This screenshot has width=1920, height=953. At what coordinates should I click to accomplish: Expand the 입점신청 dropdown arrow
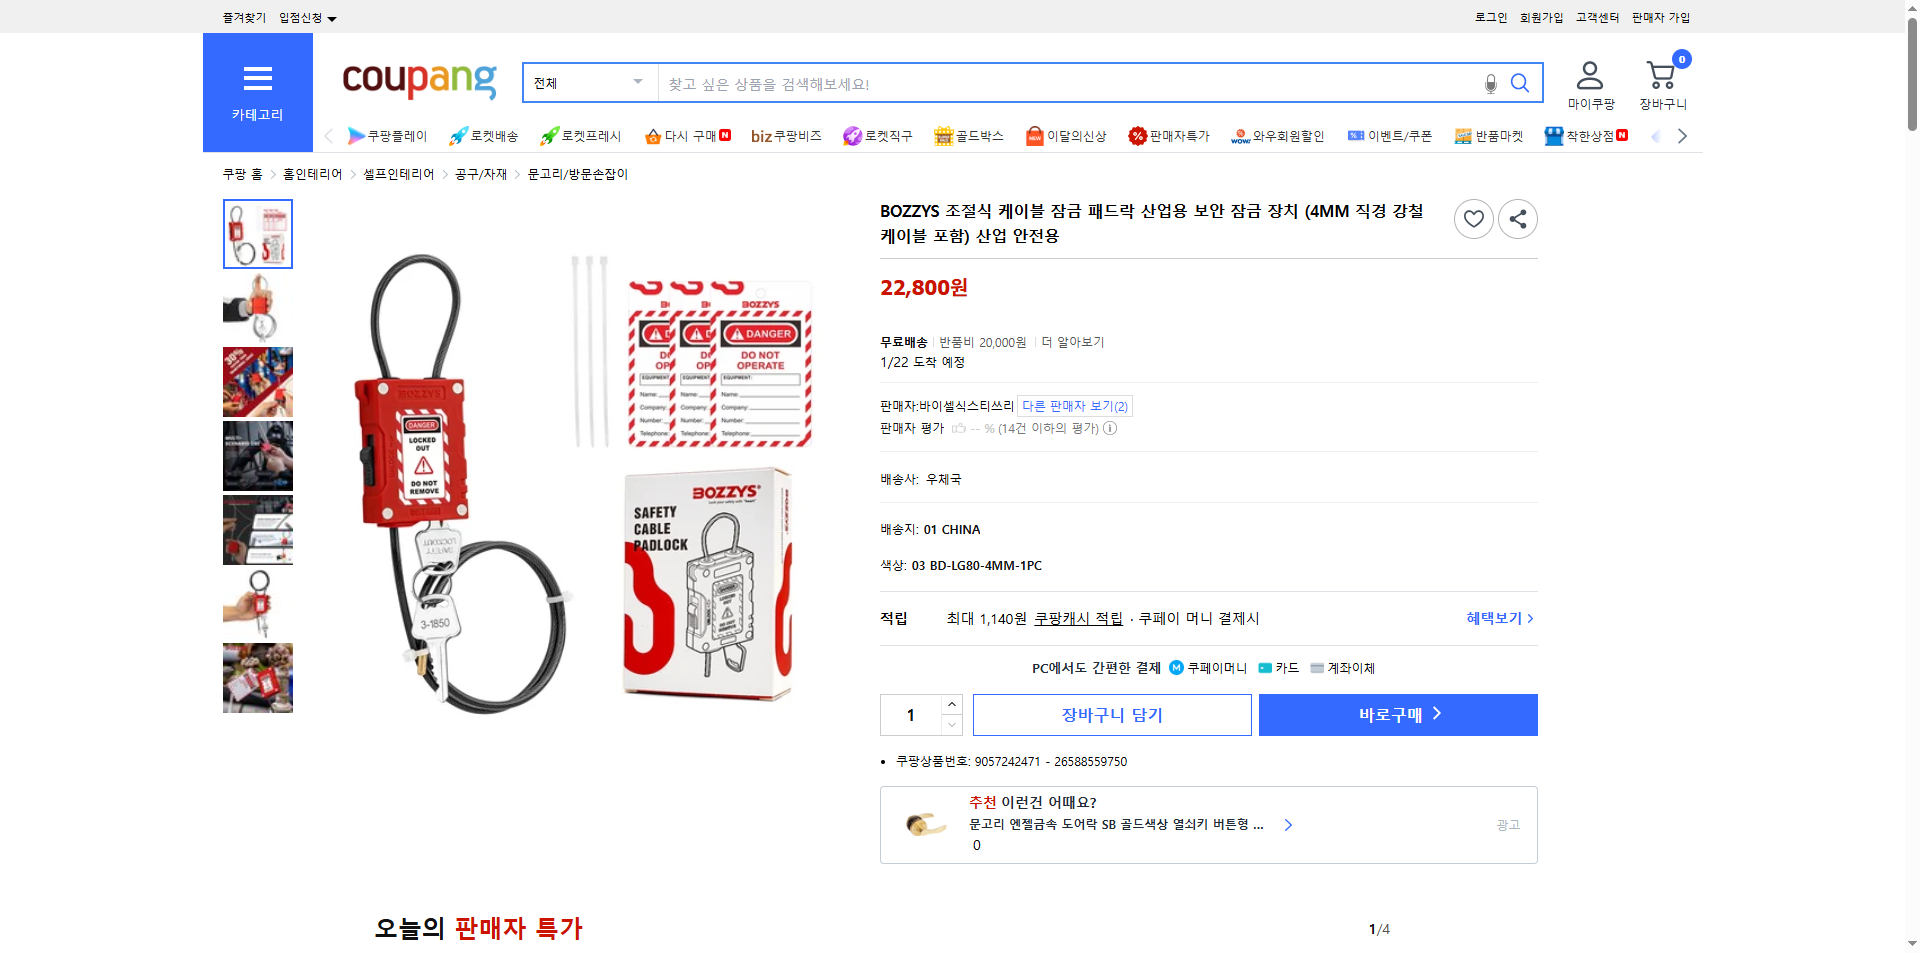(x=333, y=17)
